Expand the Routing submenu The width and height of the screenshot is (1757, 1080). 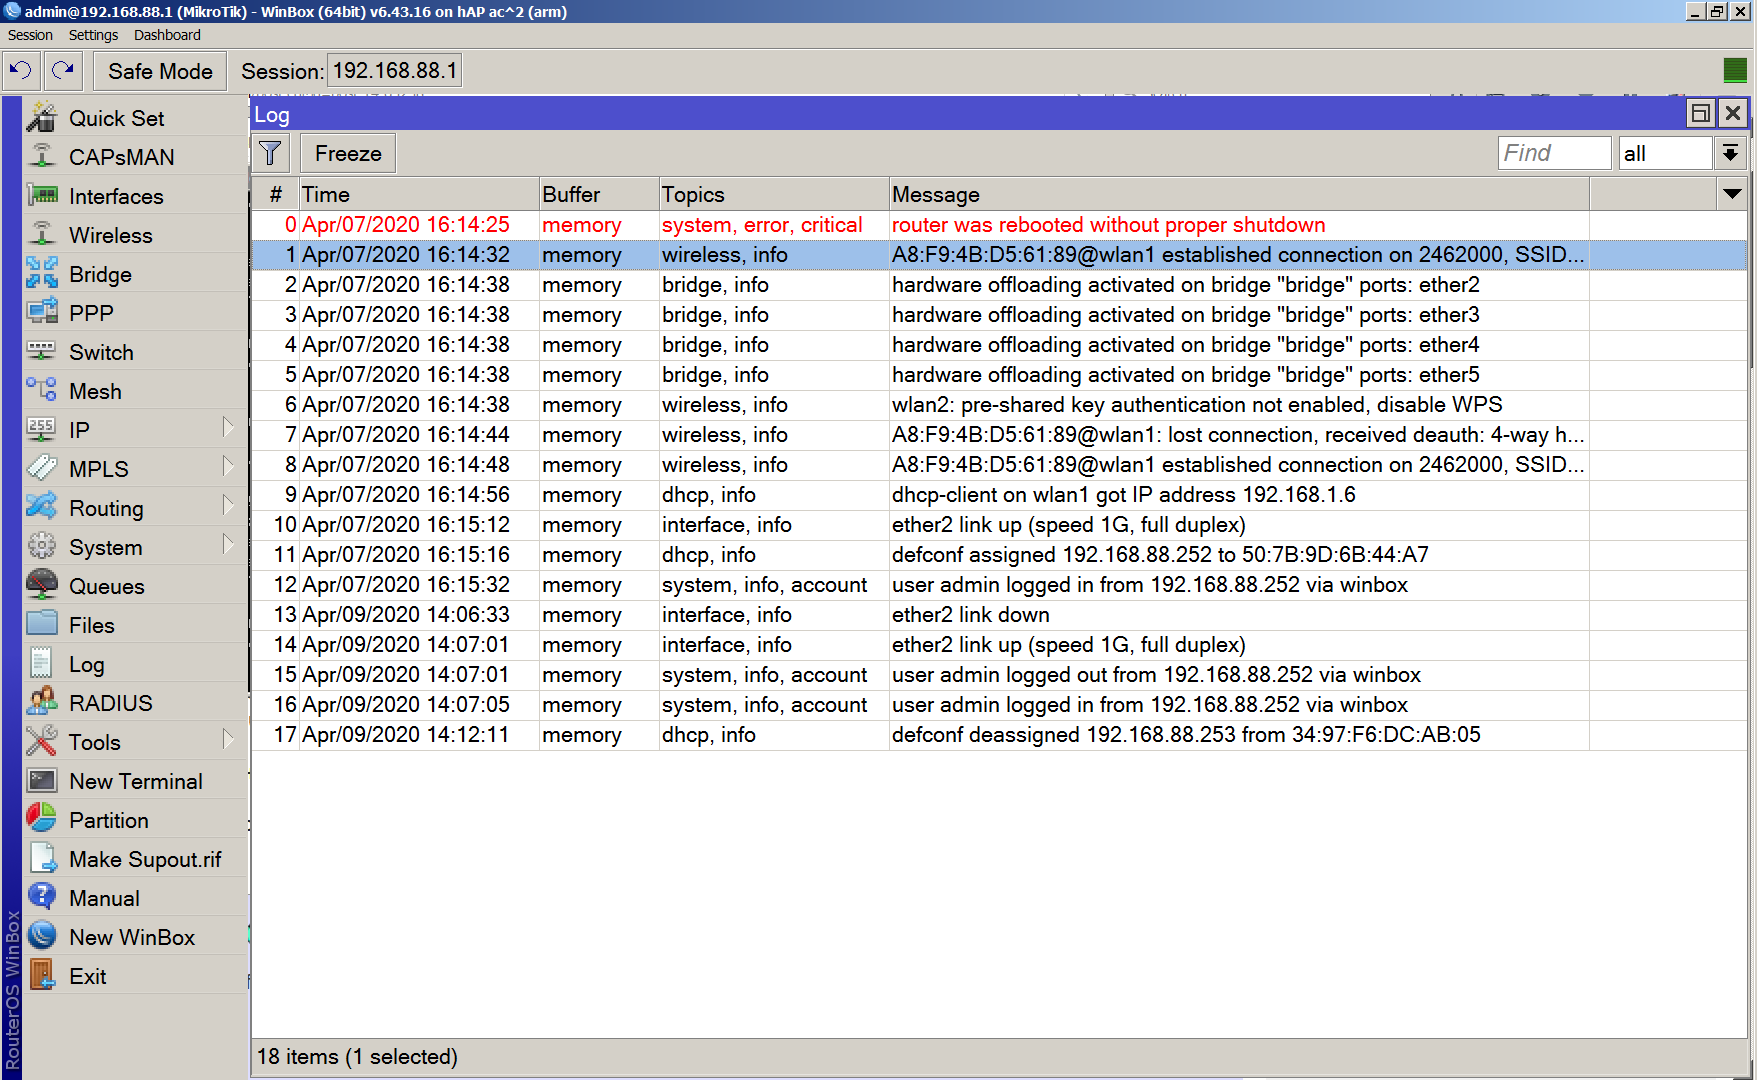click(228, 506)
